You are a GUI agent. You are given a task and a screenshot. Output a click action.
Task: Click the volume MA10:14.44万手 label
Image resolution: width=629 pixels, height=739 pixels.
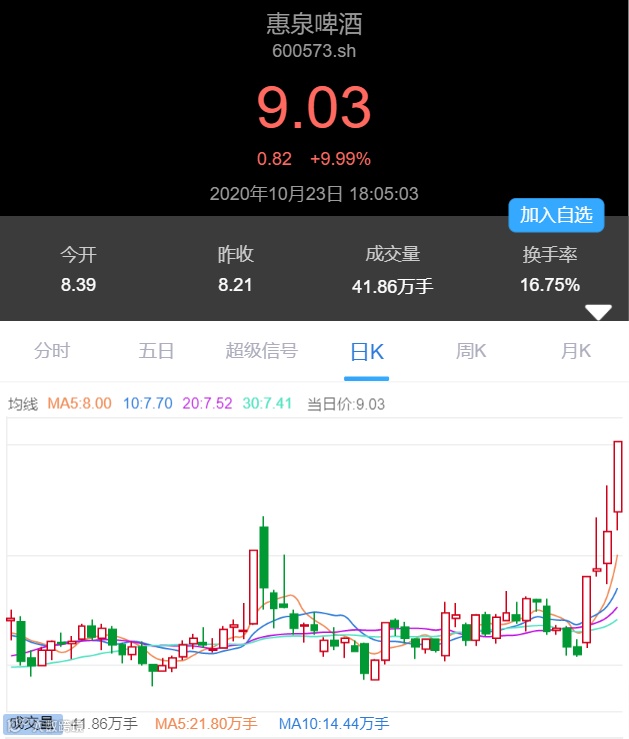coord(334,723)
